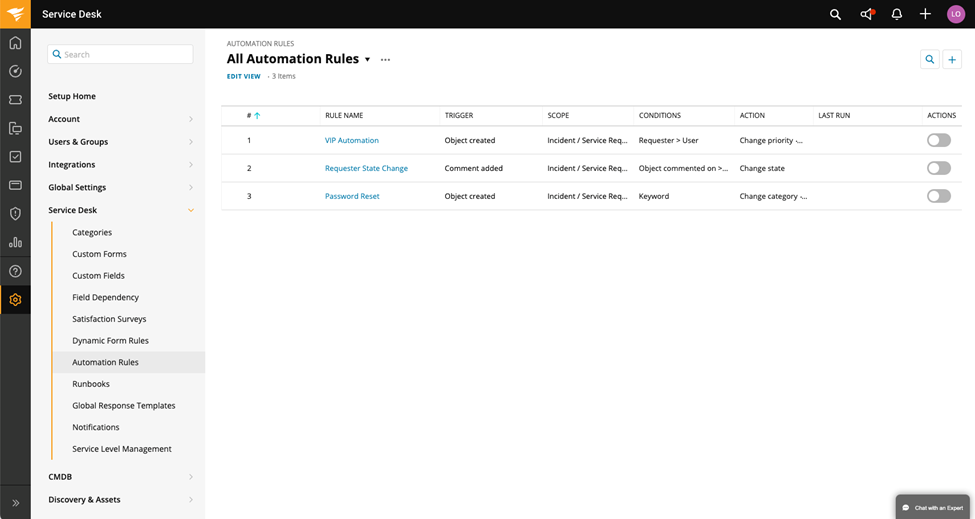
Task: Open the Service Catalog icon in rail
Action: tap(15, 129)
